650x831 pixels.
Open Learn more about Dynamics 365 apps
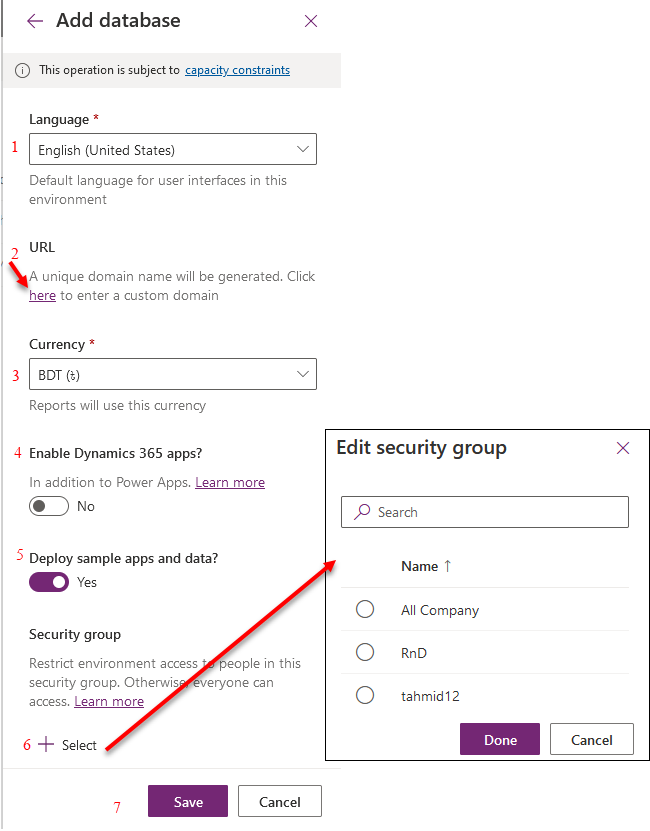tap(230, 482)
